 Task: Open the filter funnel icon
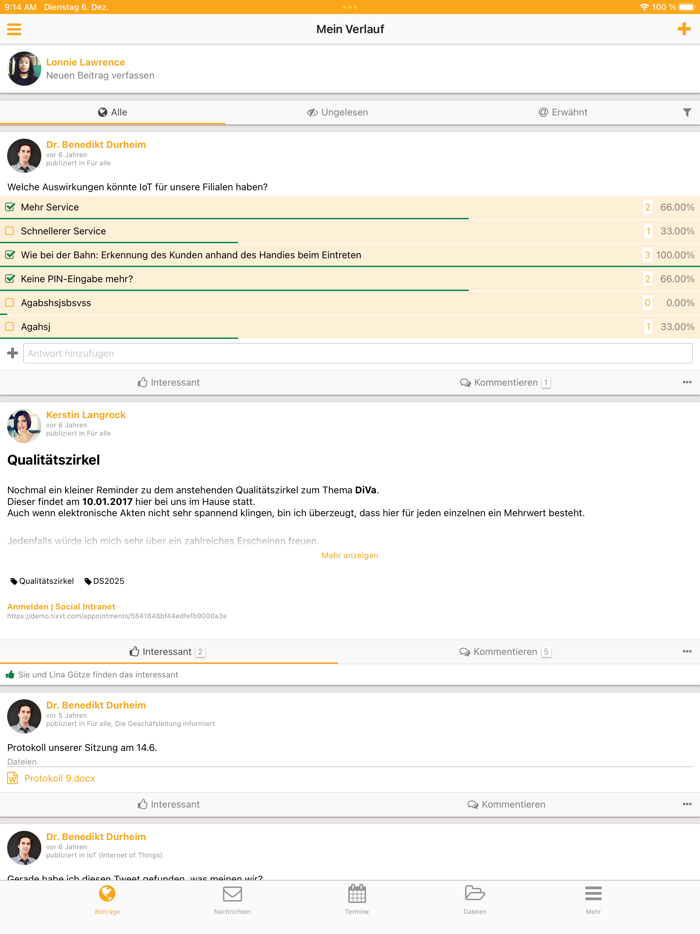pyautogui.click(x=687, y=113)
